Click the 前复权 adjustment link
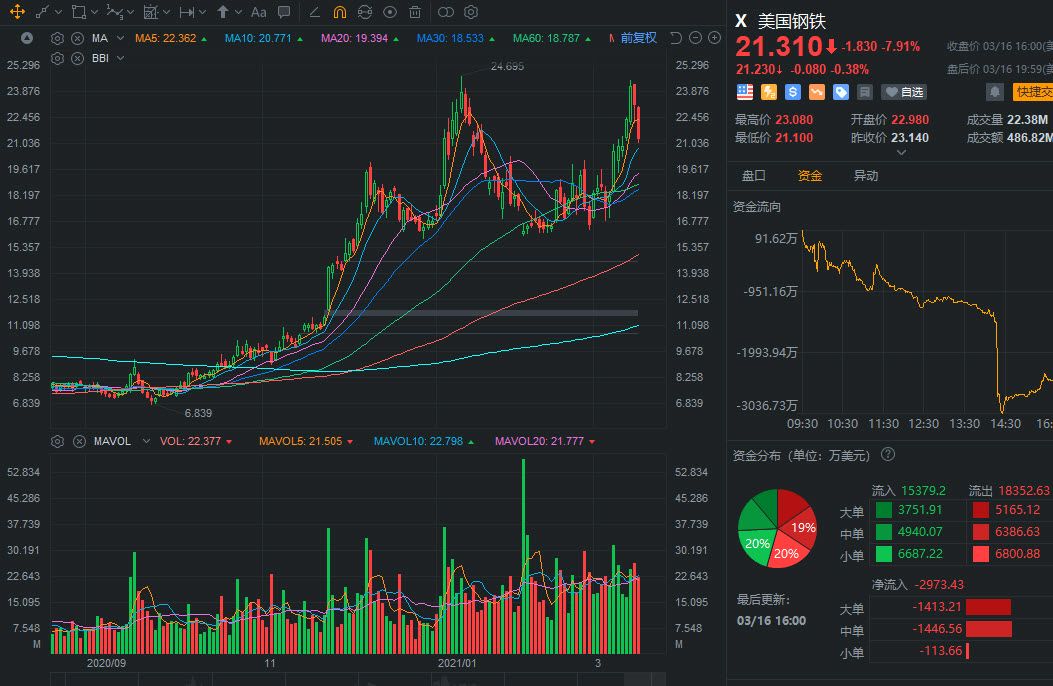The width and height of the screenshot is (1053, 686). (x=638, y=38)
